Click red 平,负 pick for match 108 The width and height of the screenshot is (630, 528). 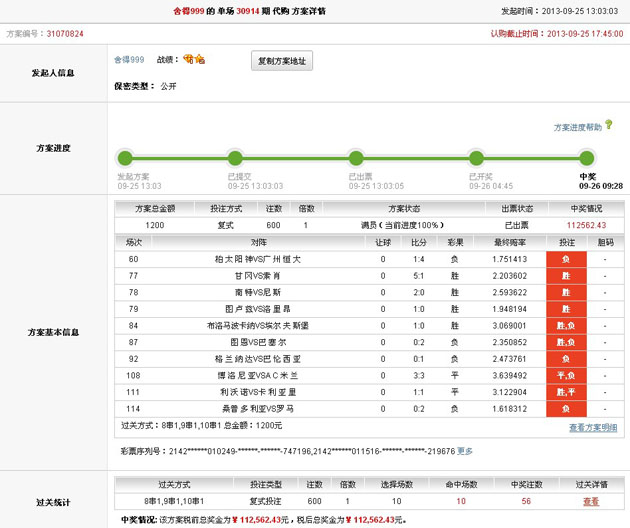coord(566,375)
